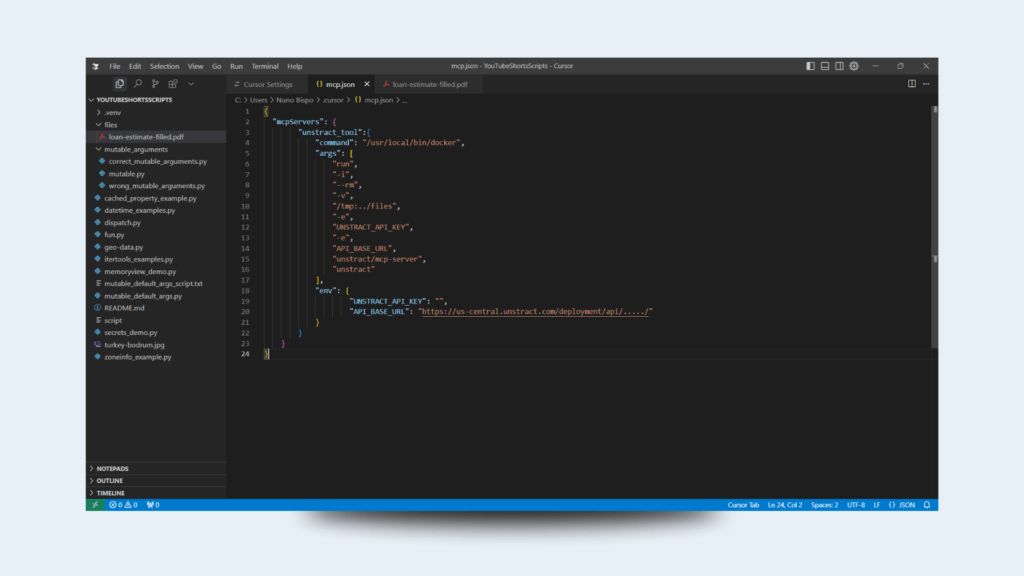Toggle the primary side bar visibility

tap(810, 66)
